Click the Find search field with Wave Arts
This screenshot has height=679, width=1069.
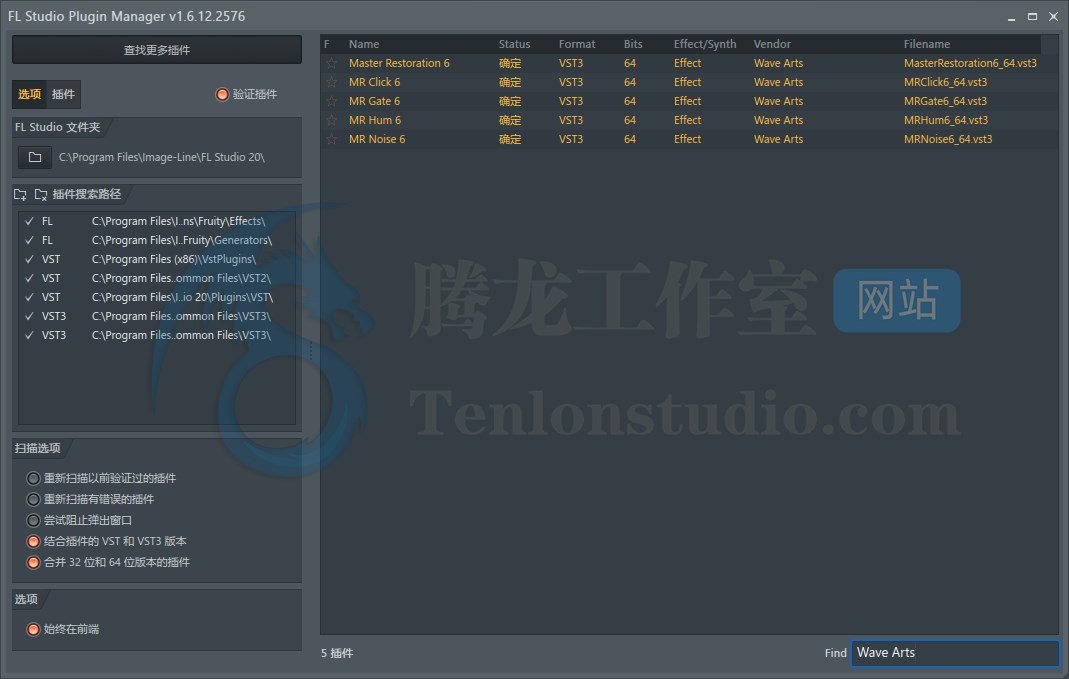pyautogui.click(x=955, y=653)
